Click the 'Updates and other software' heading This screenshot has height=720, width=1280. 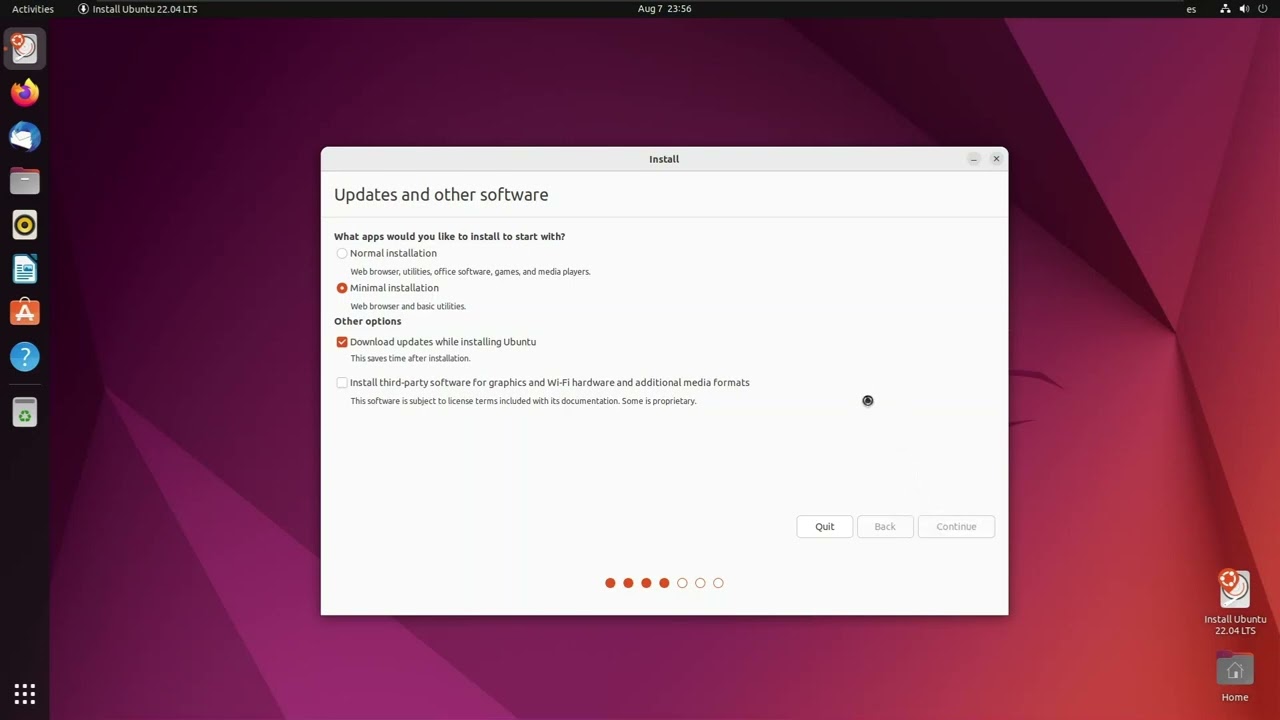point(441,195)
